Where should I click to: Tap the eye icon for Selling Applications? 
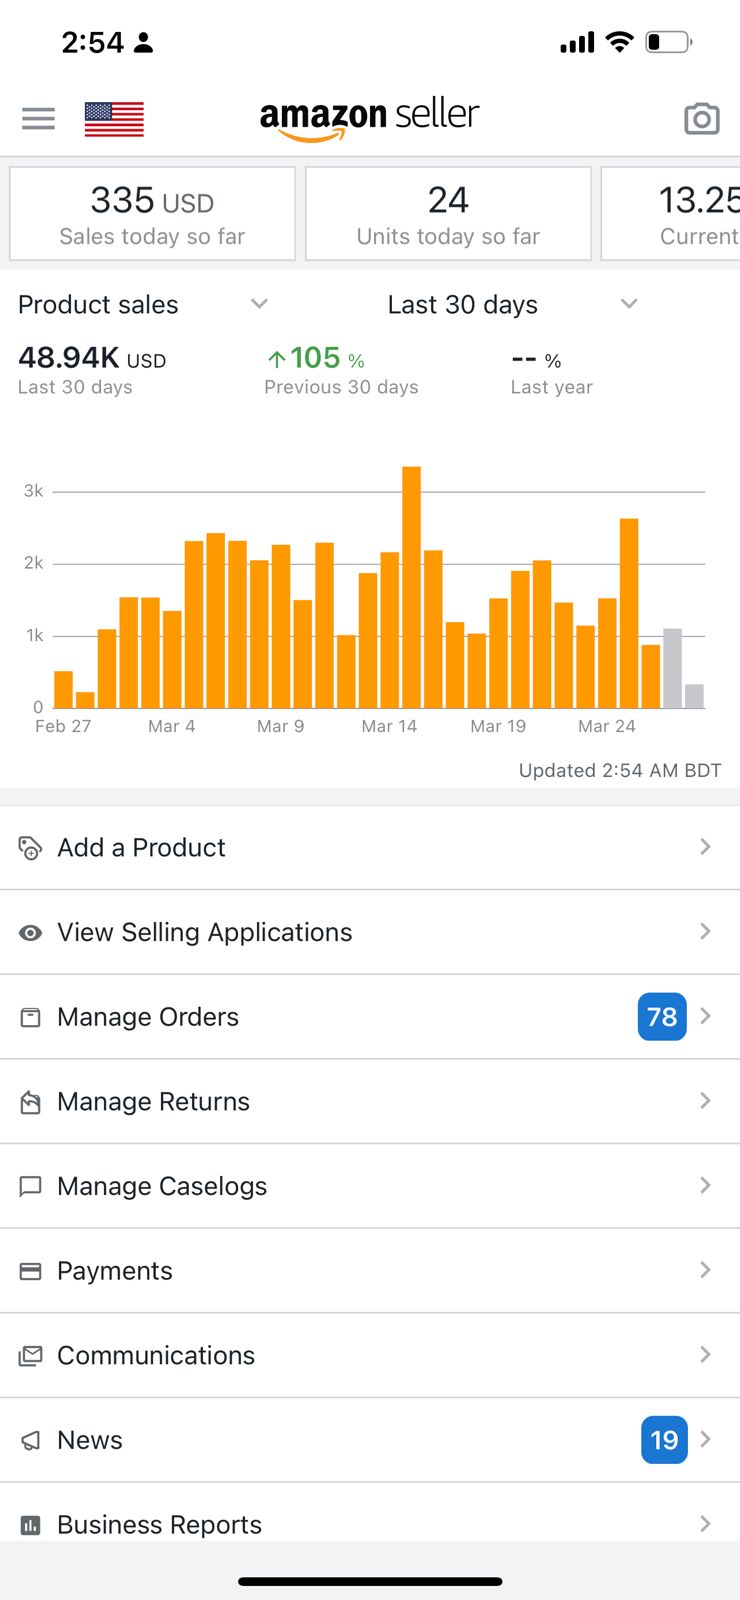tap(31, 933)
